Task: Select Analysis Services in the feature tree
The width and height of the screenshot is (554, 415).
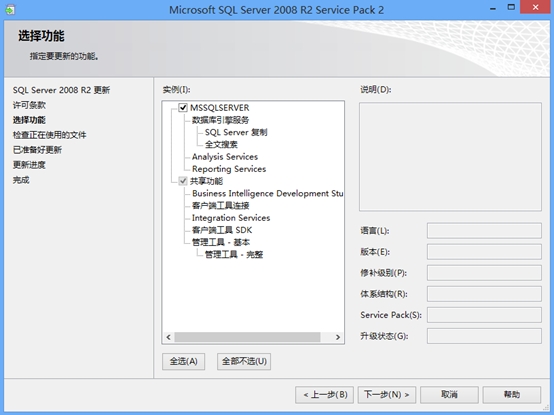Action: tap(225, 156)
